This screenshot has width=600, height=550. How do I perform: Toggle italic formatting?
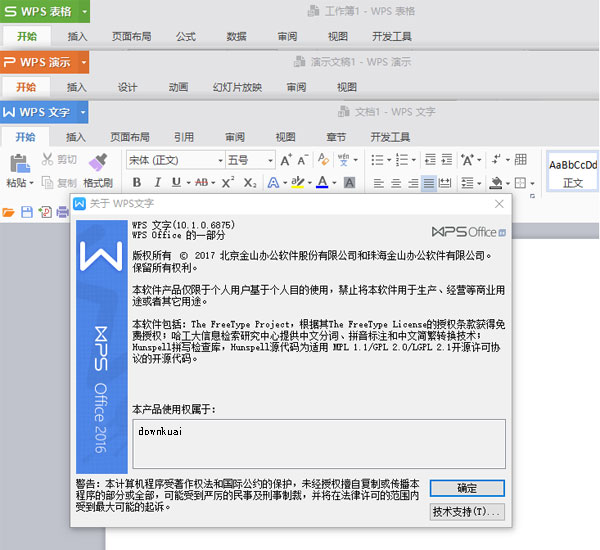[157, 183]
